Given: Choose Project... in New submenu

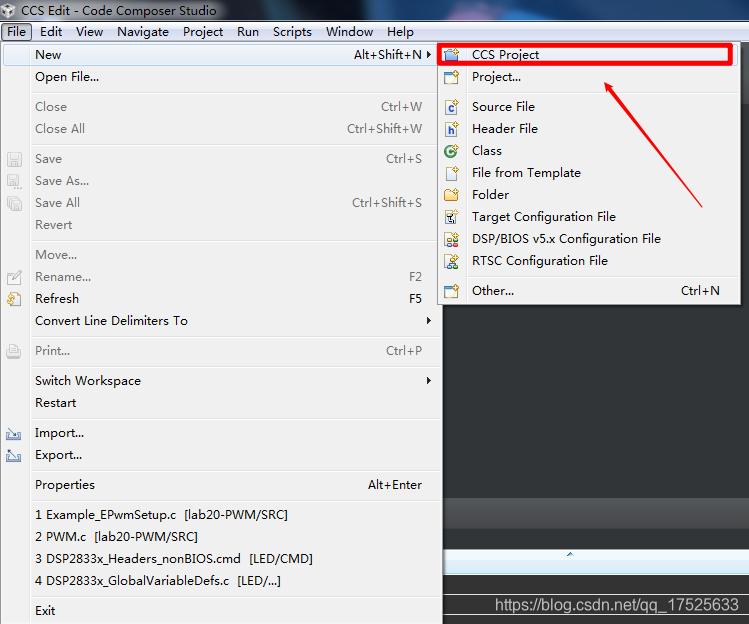Looking at the screenshot, I should point(589,77).
